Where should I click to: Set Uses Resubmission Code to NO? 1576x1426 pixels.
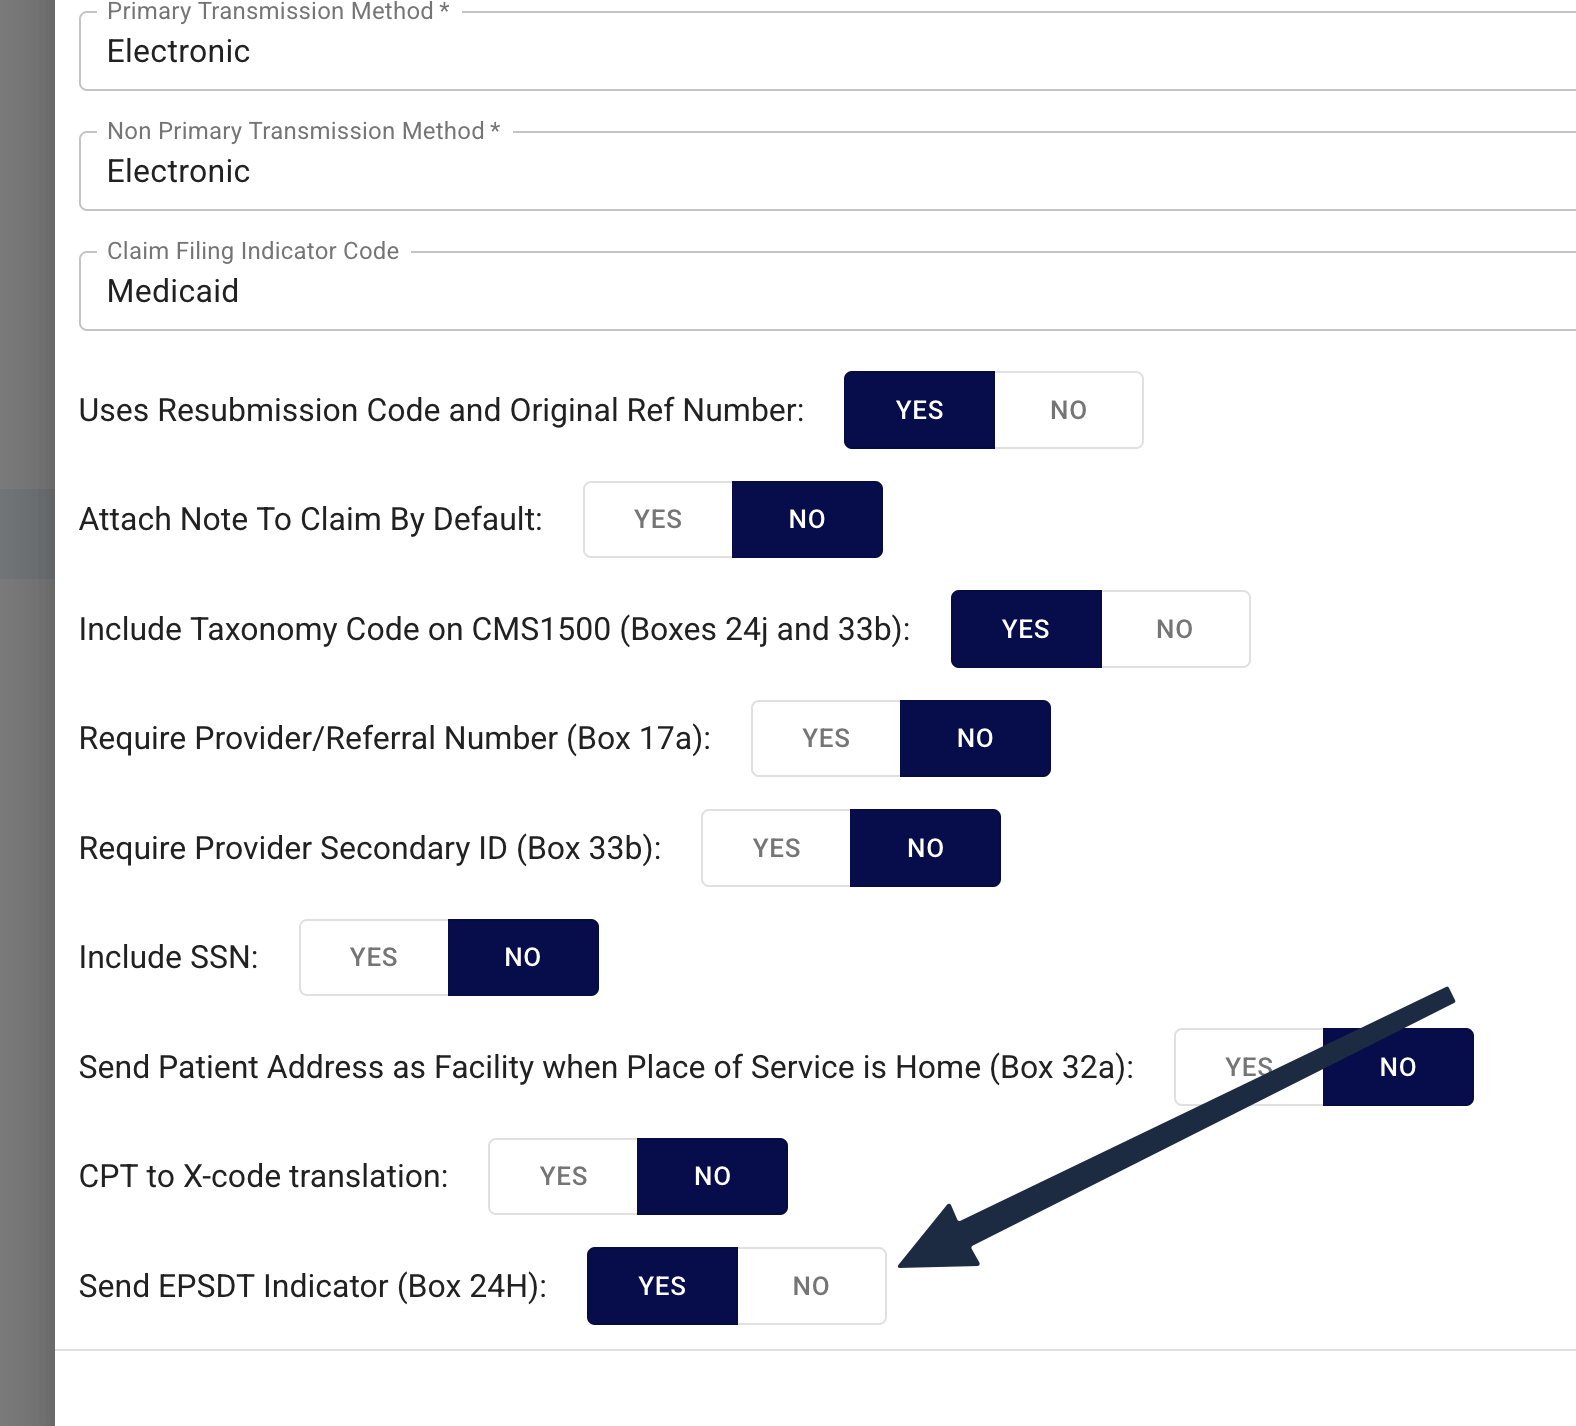(x=1068, y=410)
